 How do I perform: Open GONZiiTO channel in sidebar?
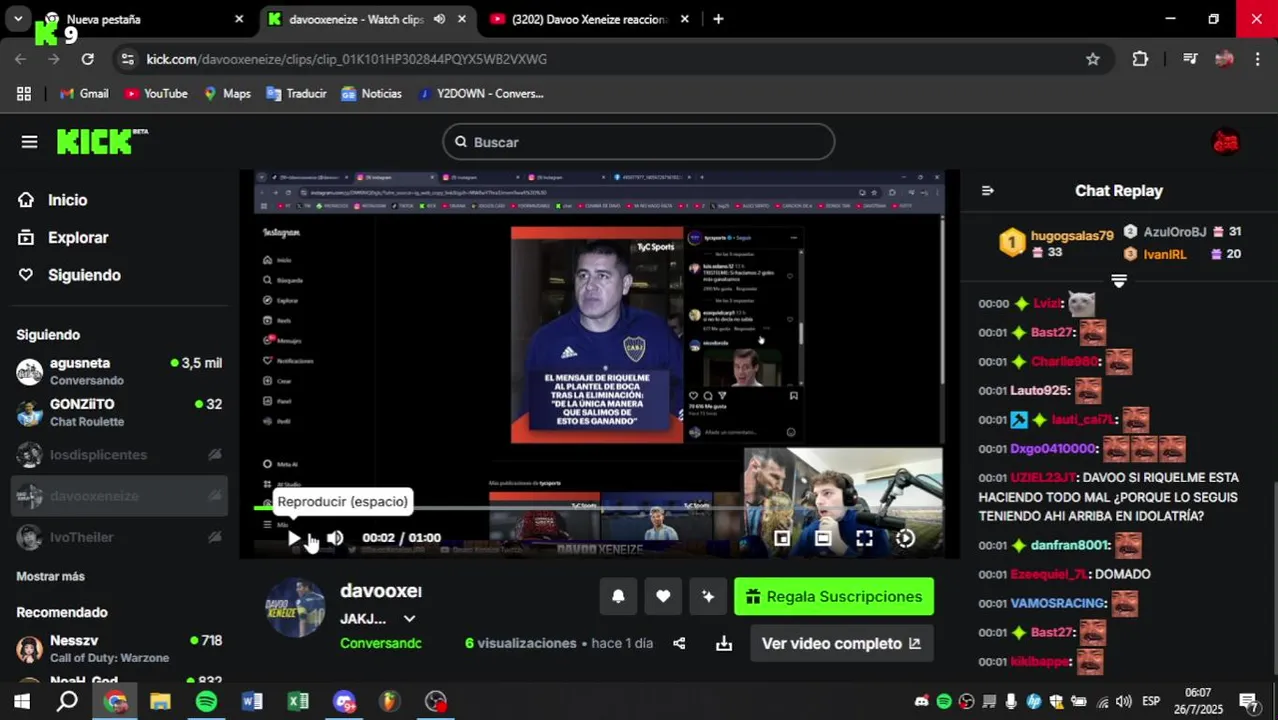pyautogui.click(x=119, y=412)
